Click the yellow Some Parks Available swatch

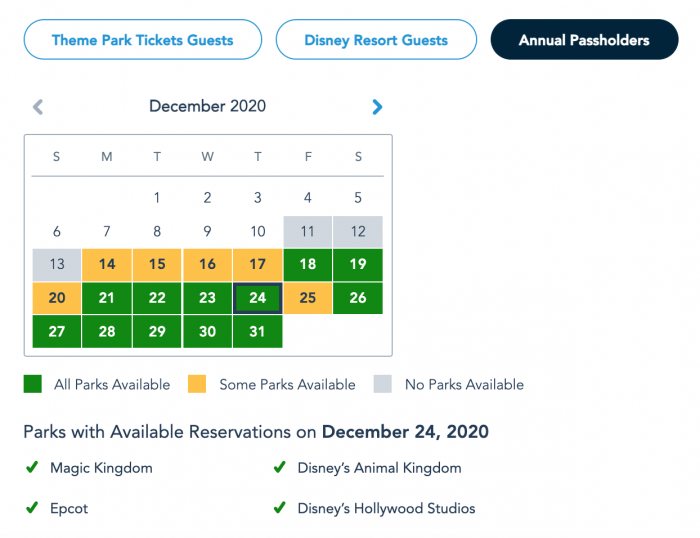click(x=199, y=384)
